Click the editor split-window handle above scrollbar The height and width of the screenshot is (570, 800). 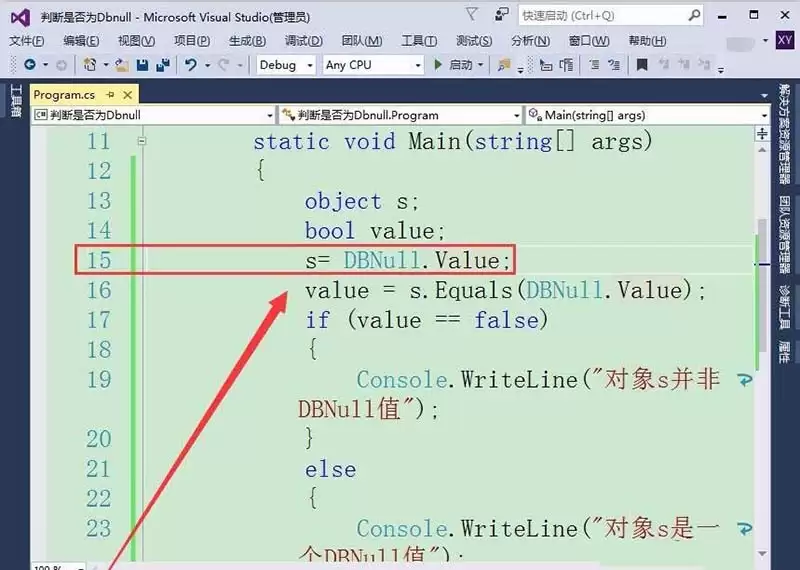click(x=762, y=134)
